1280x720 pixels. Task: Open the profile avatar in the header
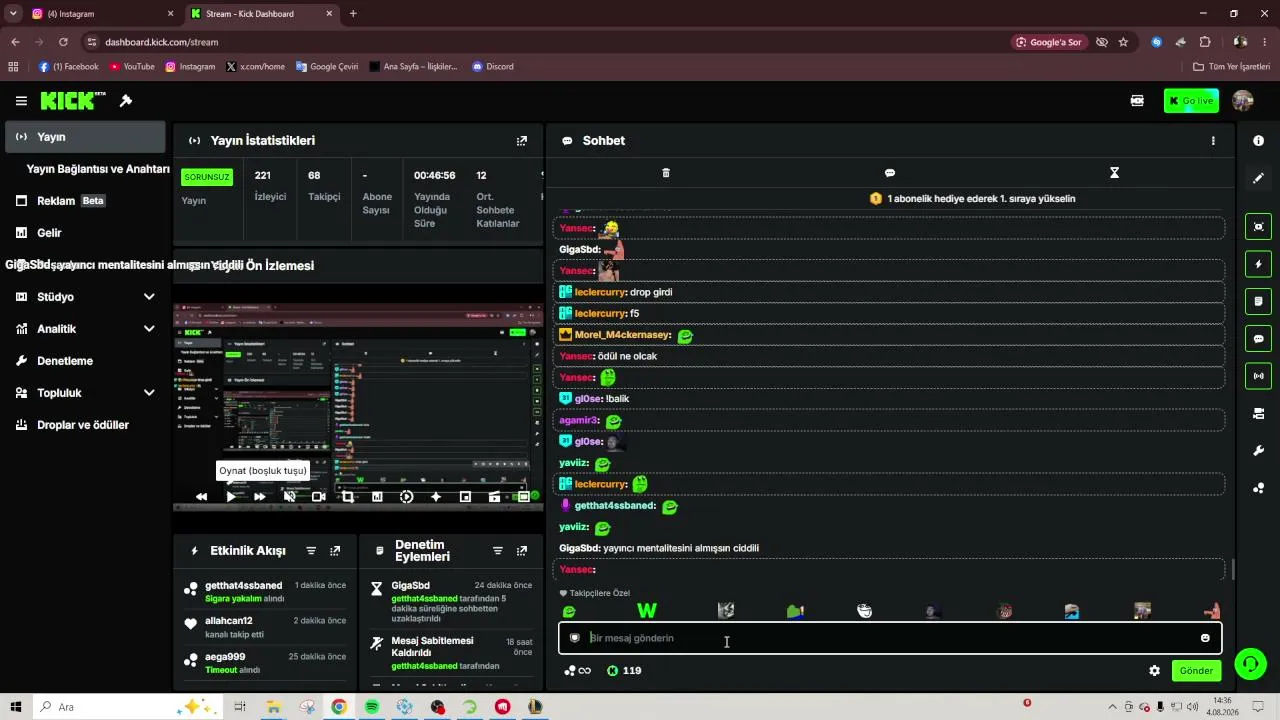pyautogui.click(x=1243, y=101)
